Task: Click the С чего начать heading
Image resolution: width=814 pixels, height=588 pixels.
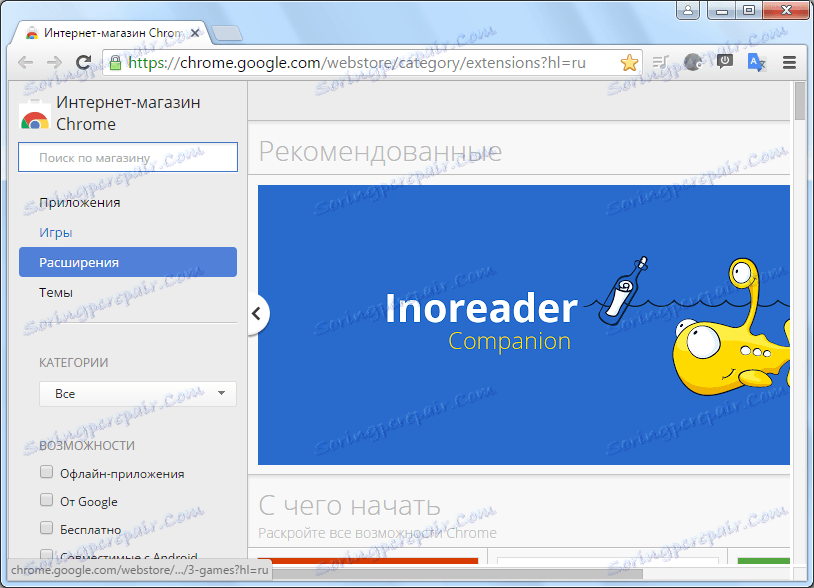Action: click(349, 505)
